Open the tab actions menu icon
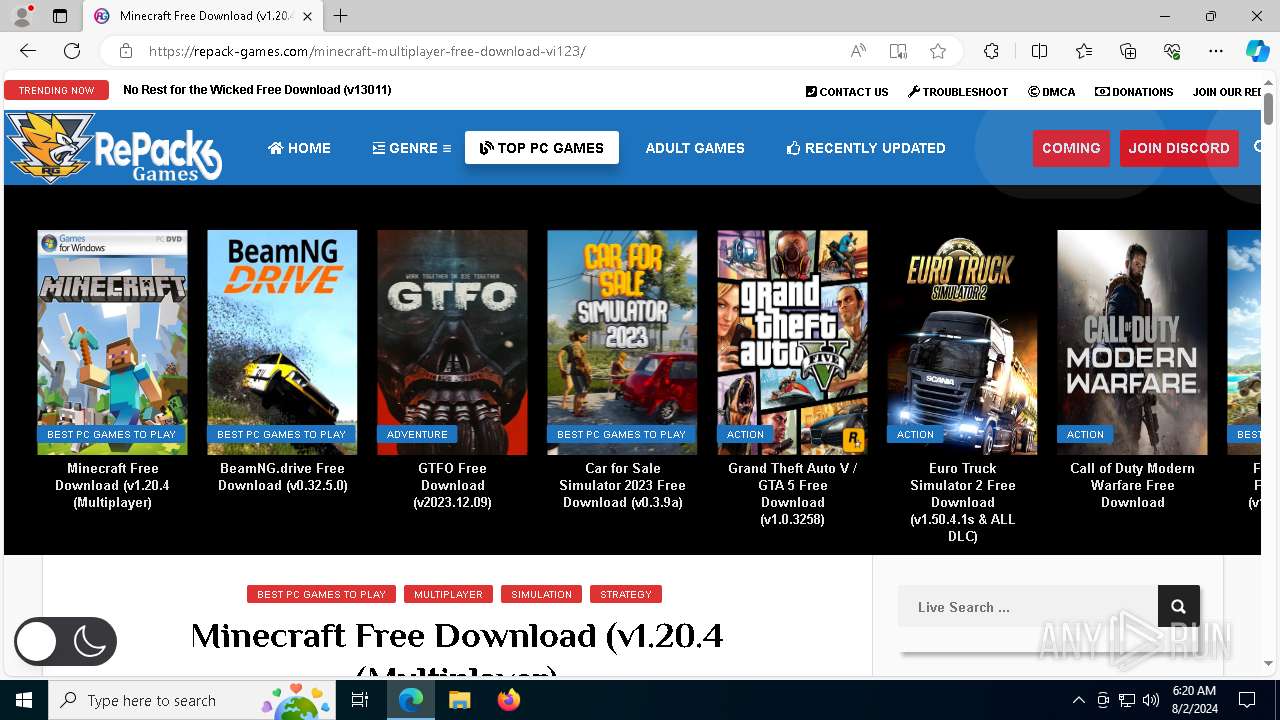The image size is (1280, 720). click(60, 16)
